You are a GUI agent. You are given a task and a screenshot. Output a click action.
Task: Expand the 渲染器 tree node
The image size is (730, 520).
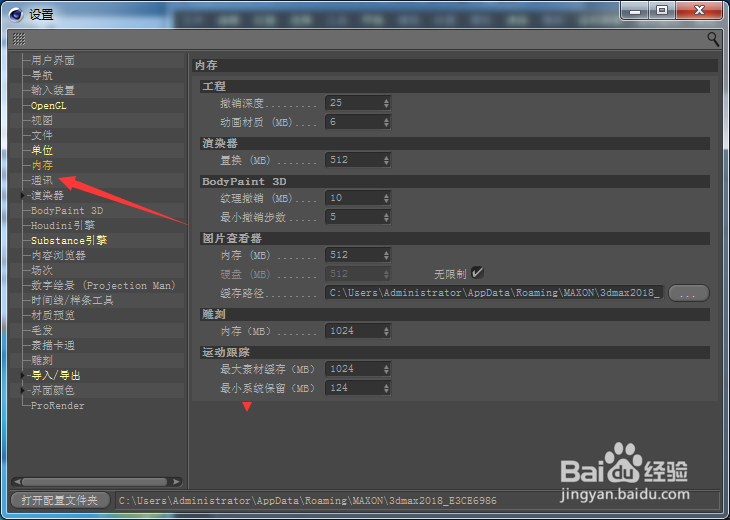[22, 196]
